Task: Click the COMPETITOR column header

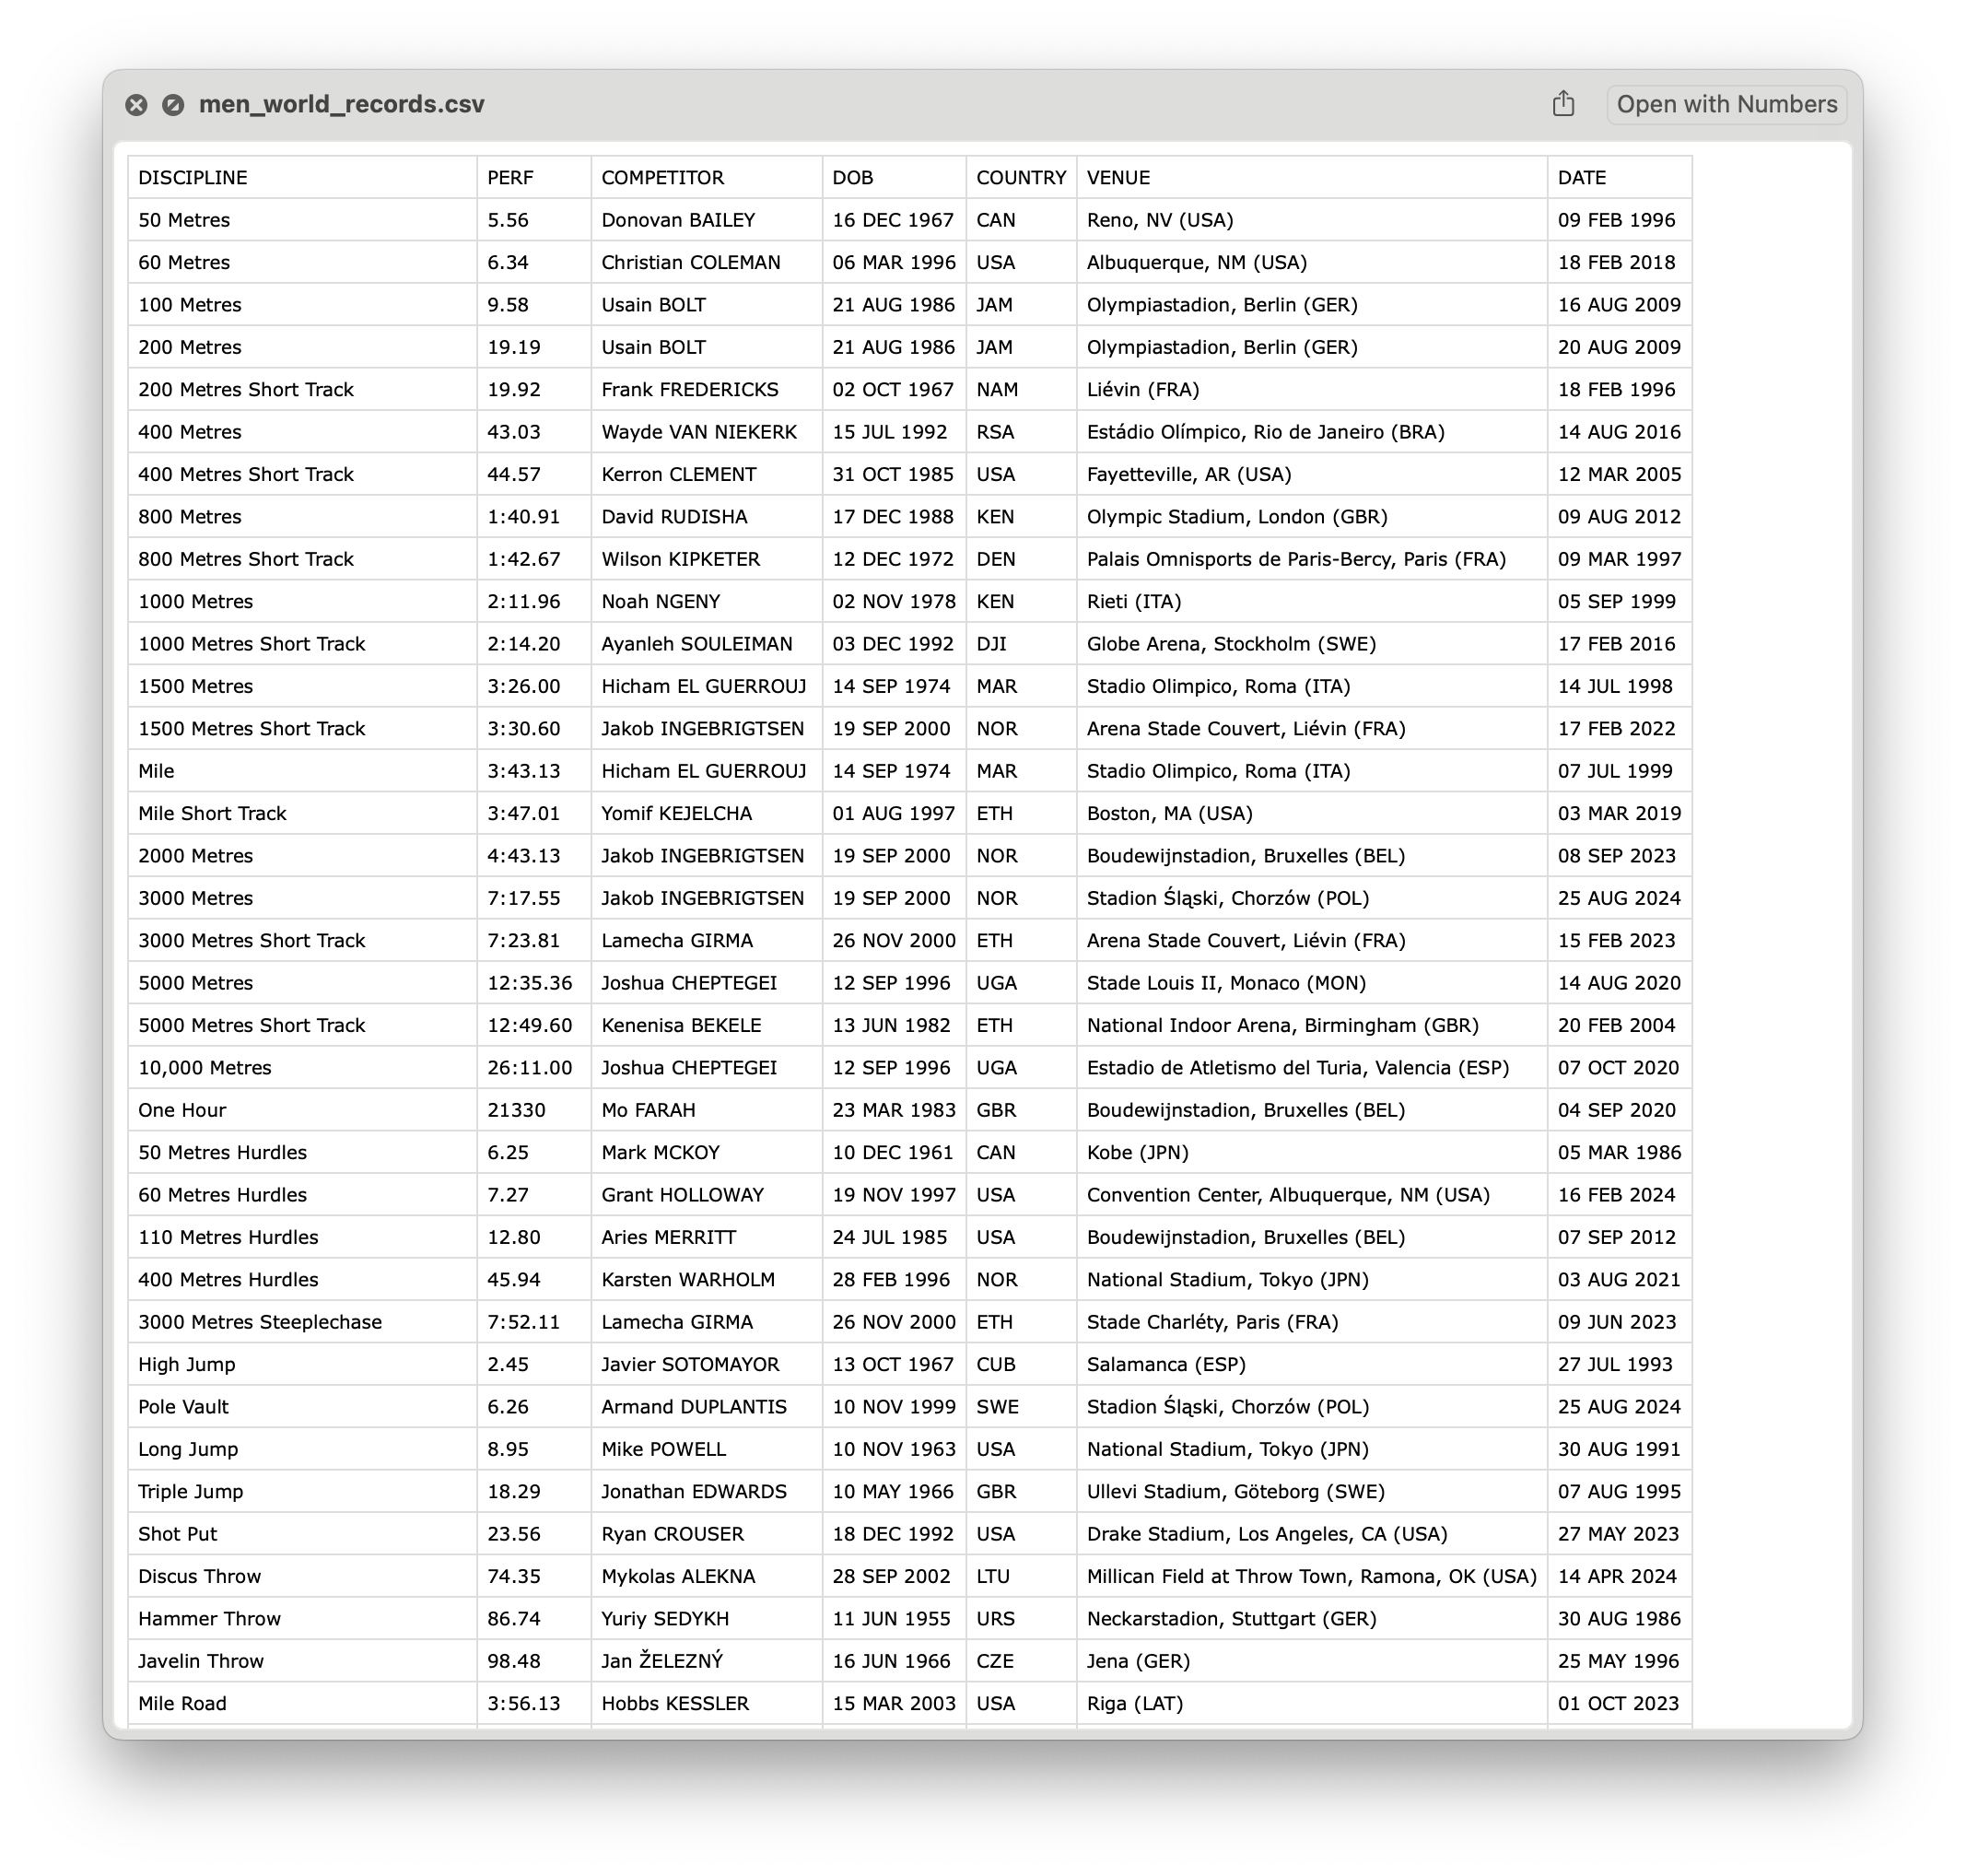Action: [705, 178]
